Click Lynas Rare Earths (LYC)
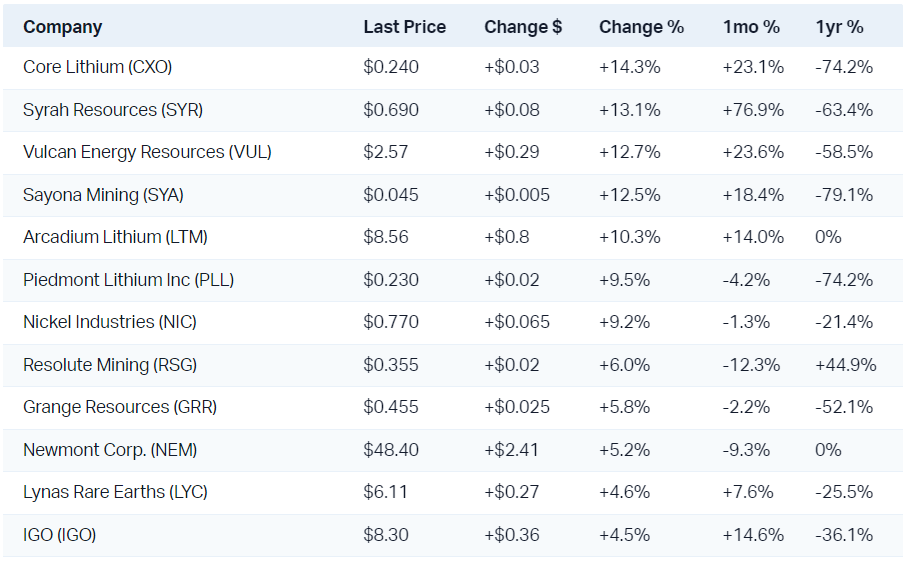Viewport: 906px width, 563px height. [115, 492]
